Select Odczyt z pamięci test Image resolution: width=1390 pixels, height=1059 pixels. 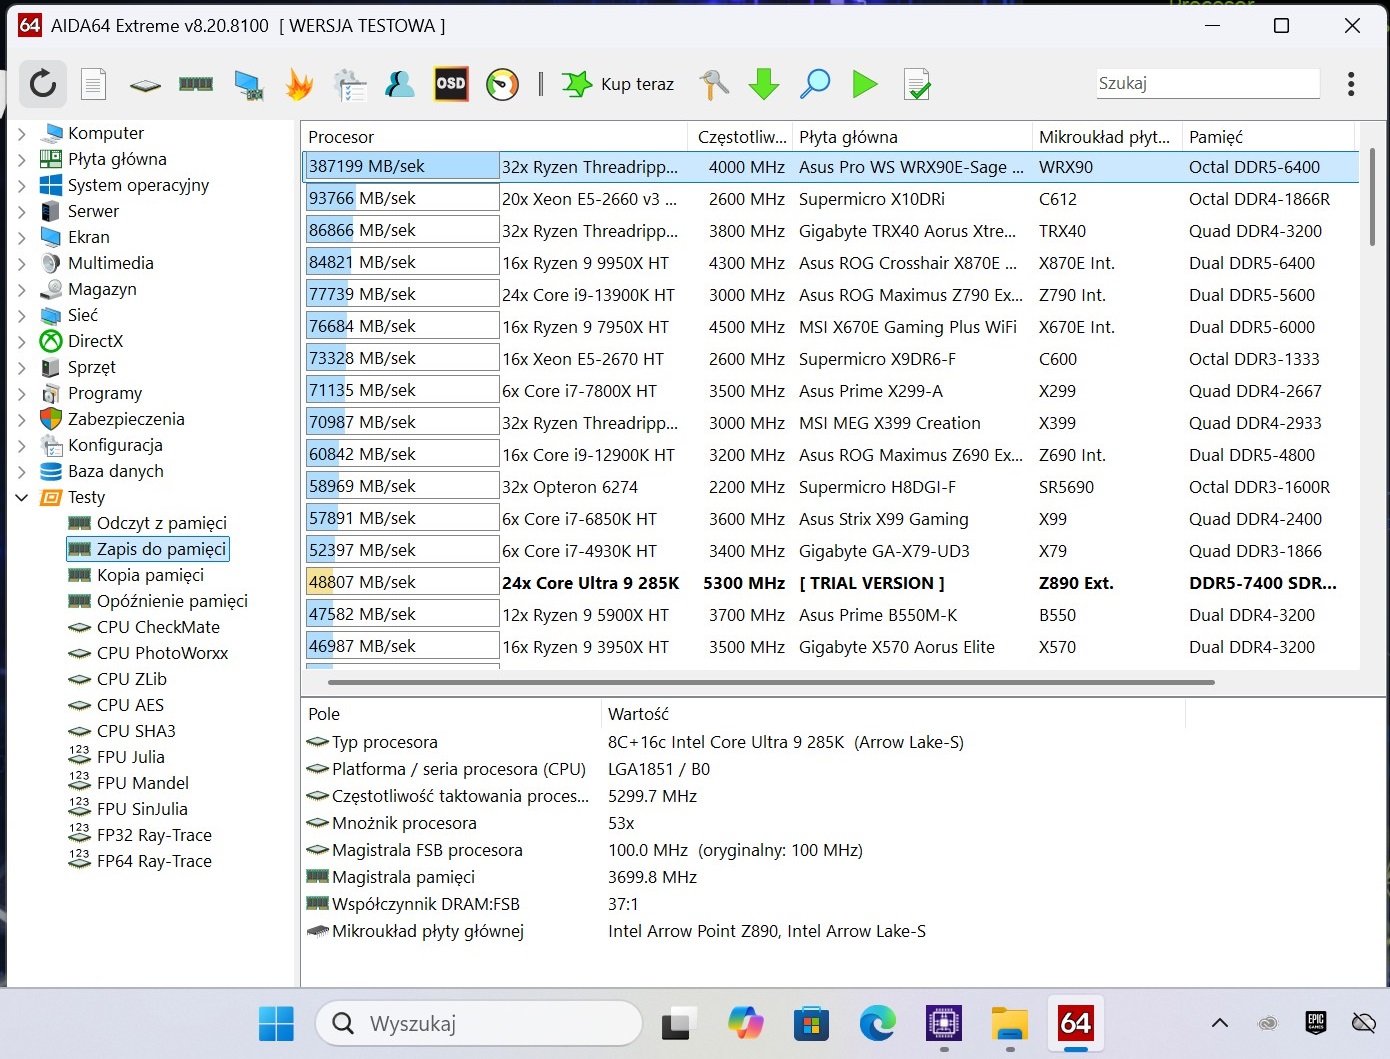[x=161, y=523]
